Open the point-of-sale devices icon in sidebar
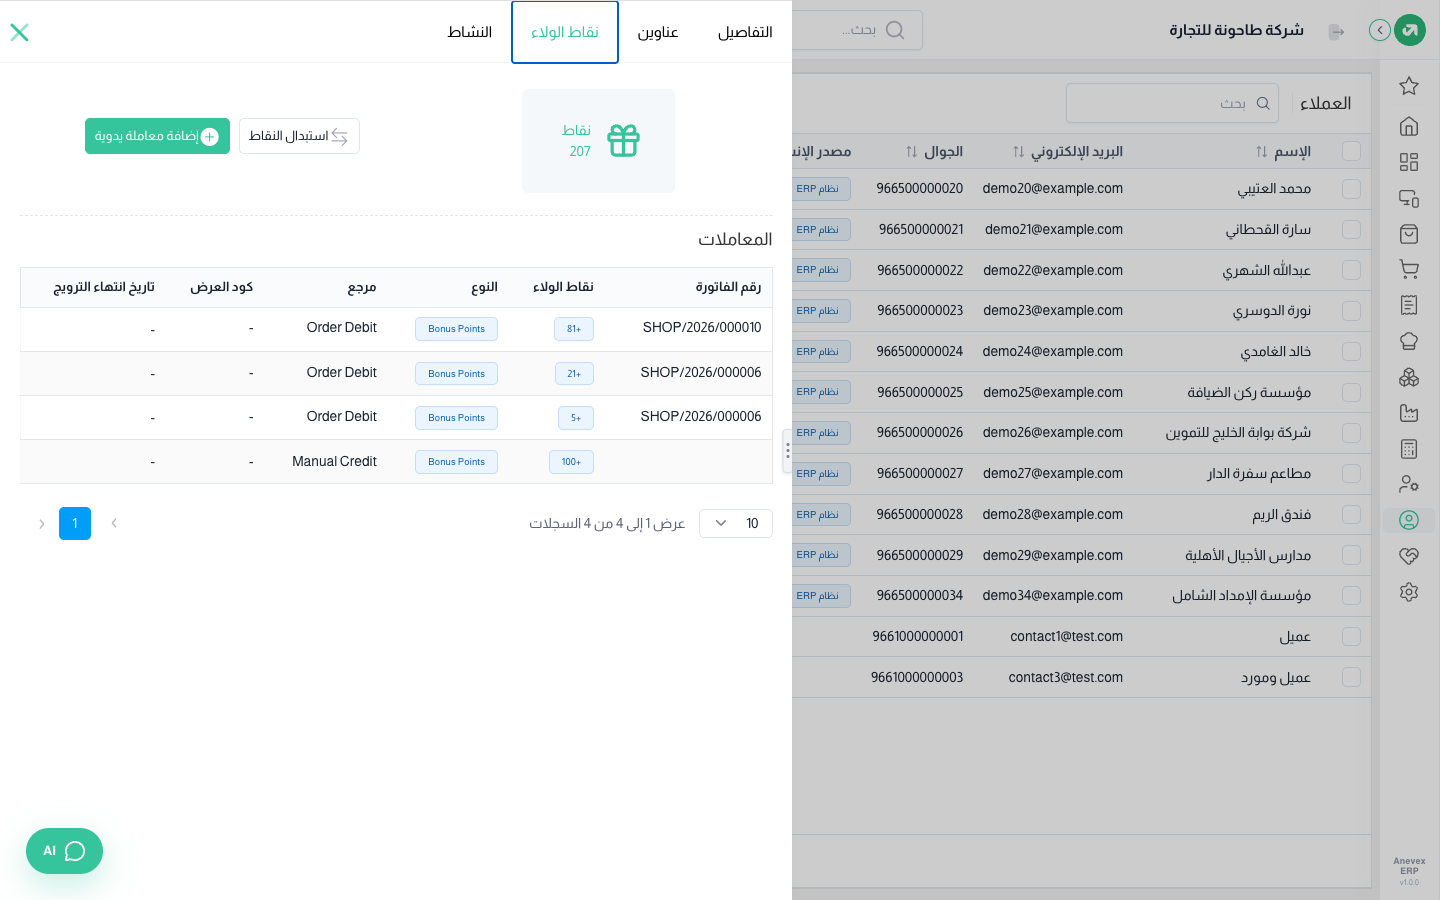Viewport: 1440px width, 900px height. point(1409,198)
